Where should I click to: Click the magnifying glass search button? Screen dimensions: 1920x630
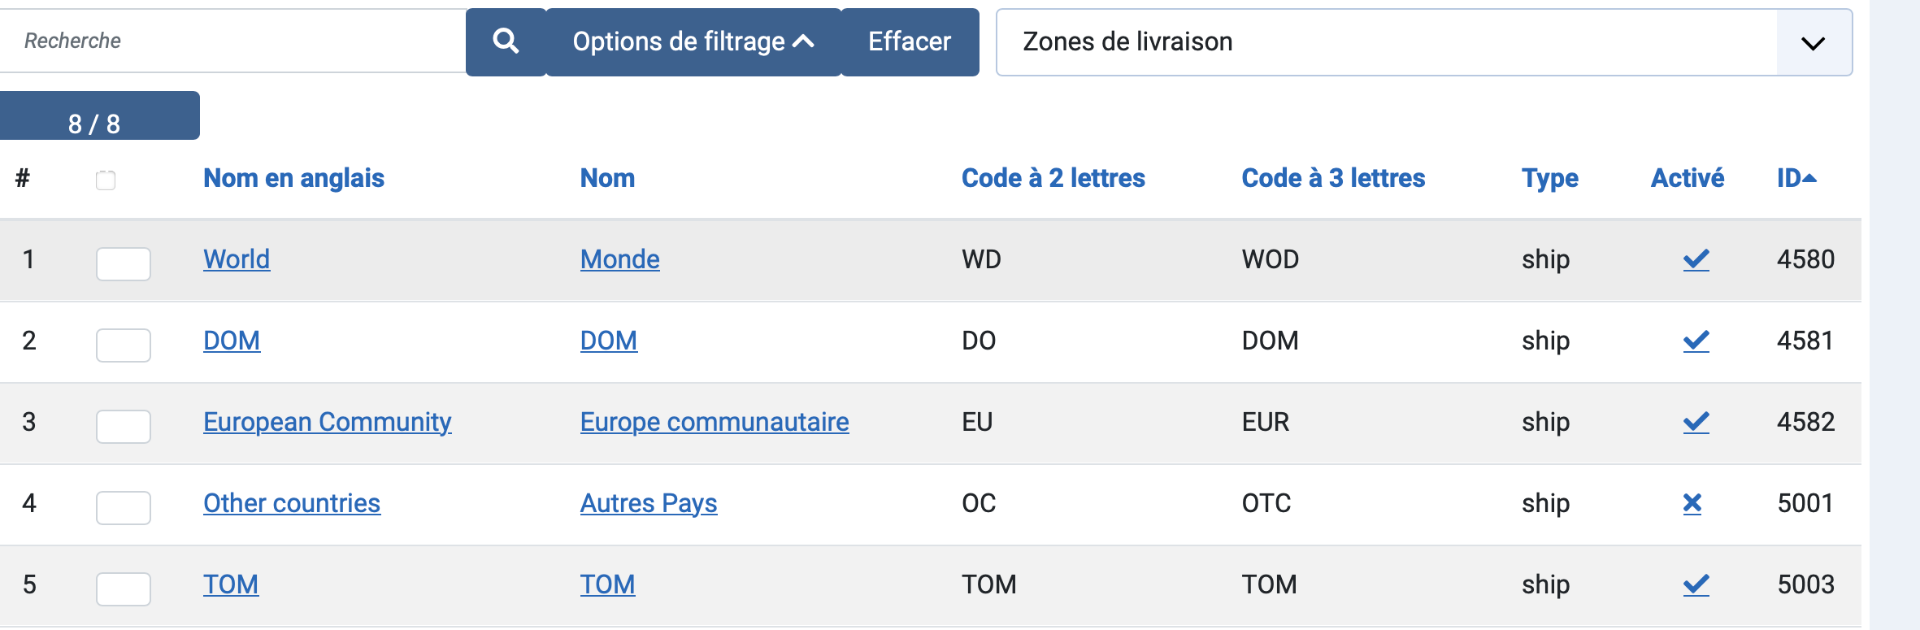tap(506, 41)
